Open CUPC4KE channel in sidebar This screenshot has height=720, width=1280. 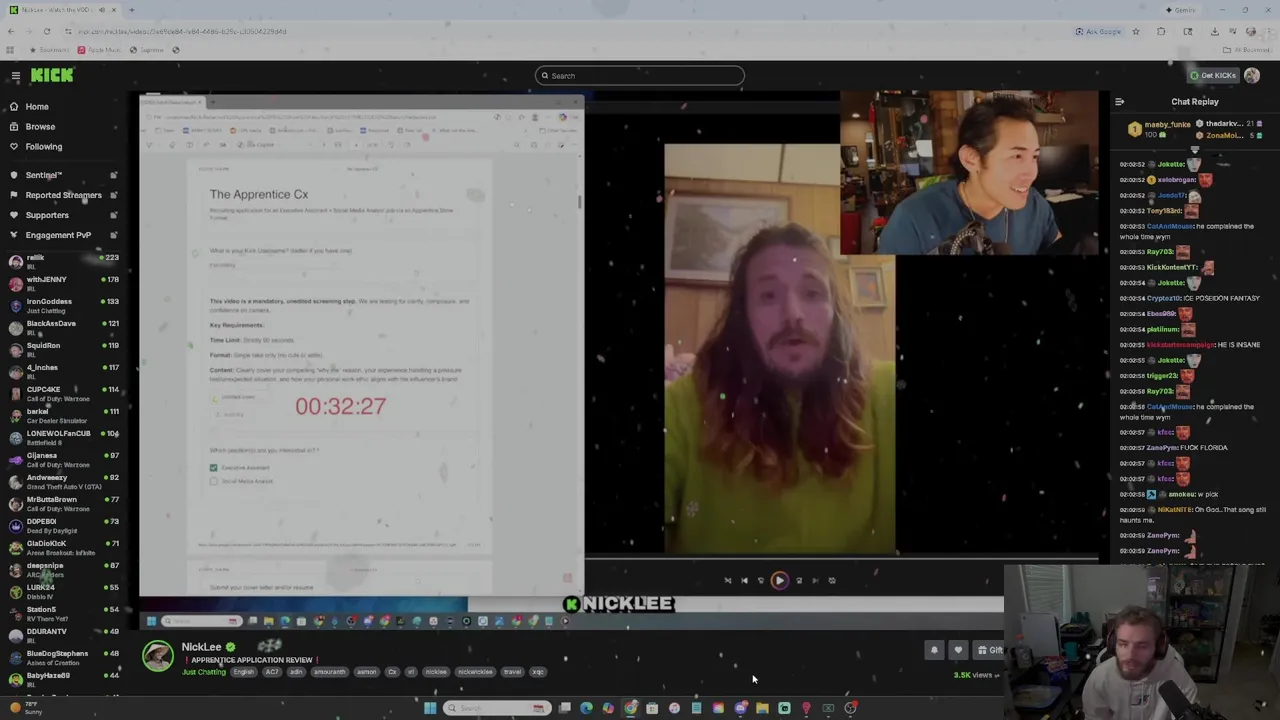(x=62, y=393)
